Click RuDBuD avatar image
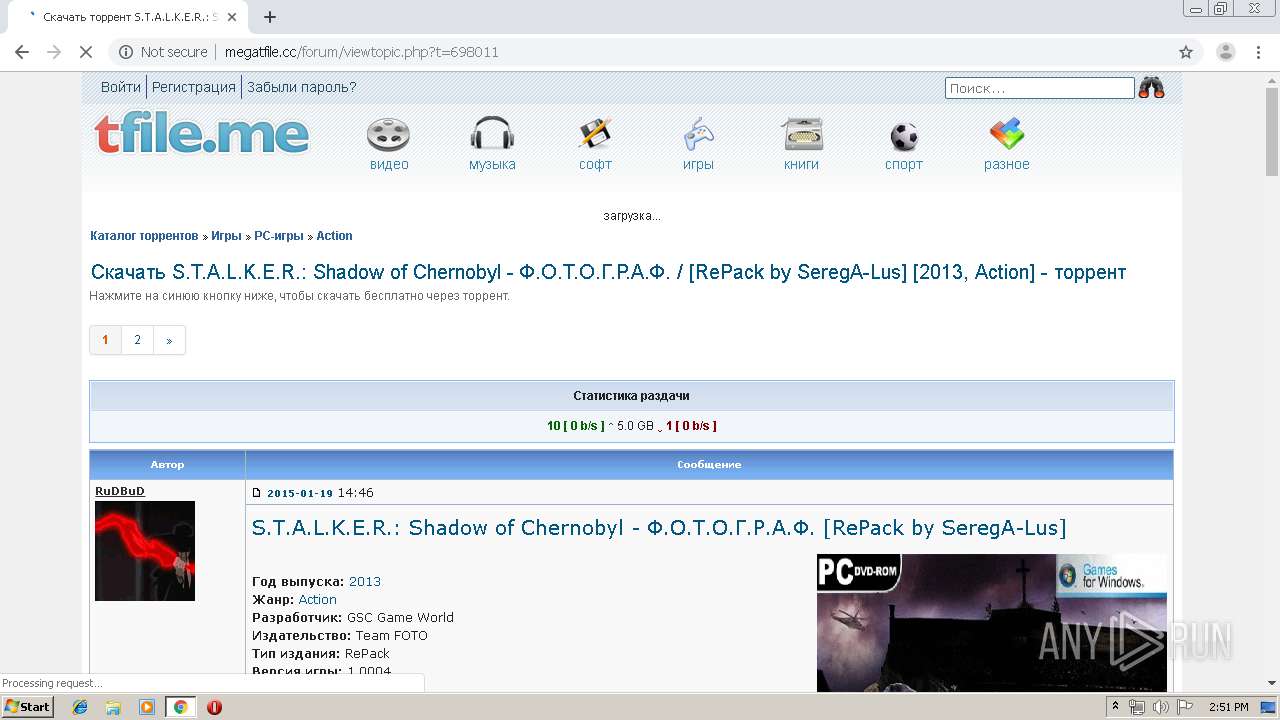1280x720 pixels. (145, 551)
